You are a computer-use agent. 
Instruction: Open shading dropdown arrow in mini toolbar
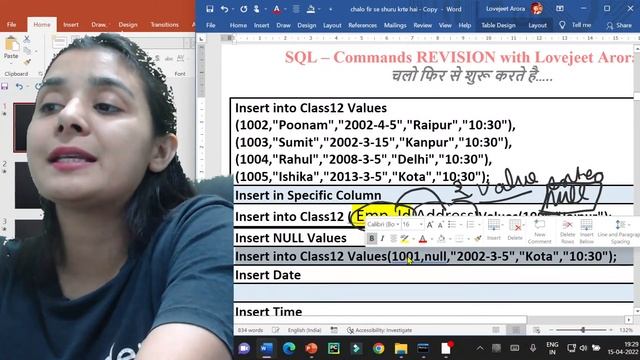[450, 239]
